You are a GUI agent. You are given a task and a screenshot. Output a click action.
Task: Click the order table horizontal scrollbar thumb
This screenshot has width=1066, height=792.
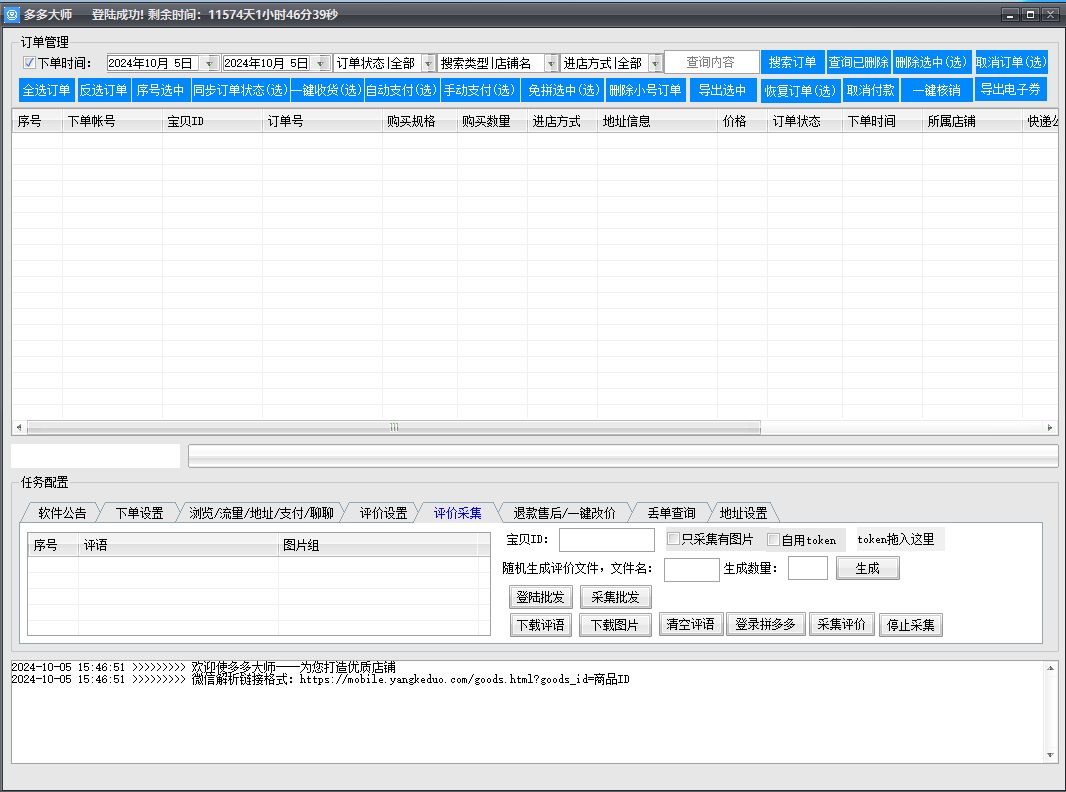[x=393, y=427]
